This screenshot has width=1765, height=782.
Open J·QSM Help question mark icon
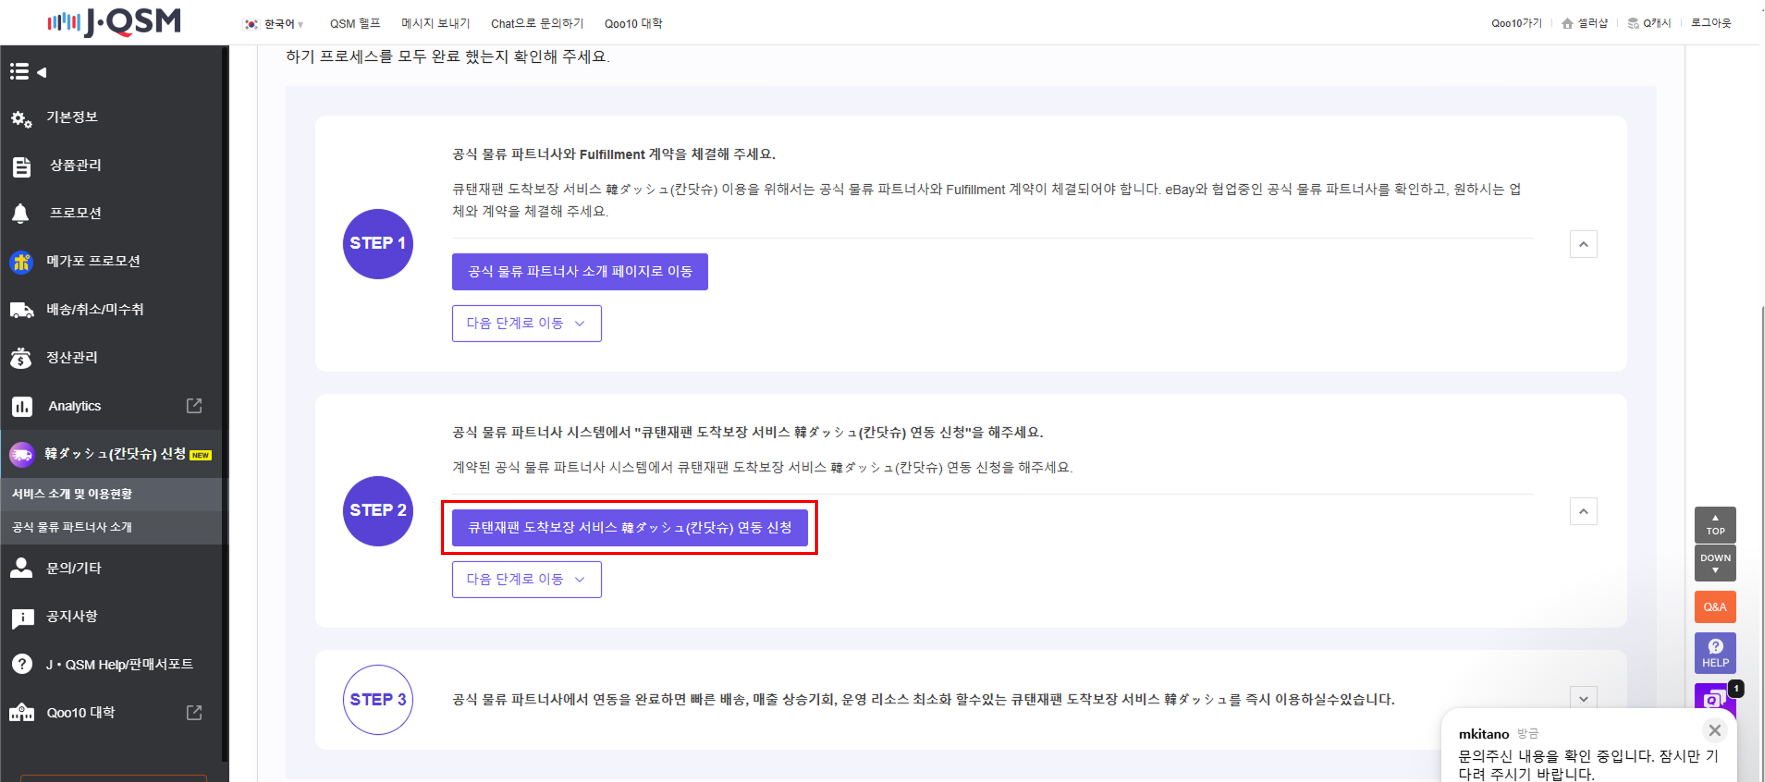(21, 664)
